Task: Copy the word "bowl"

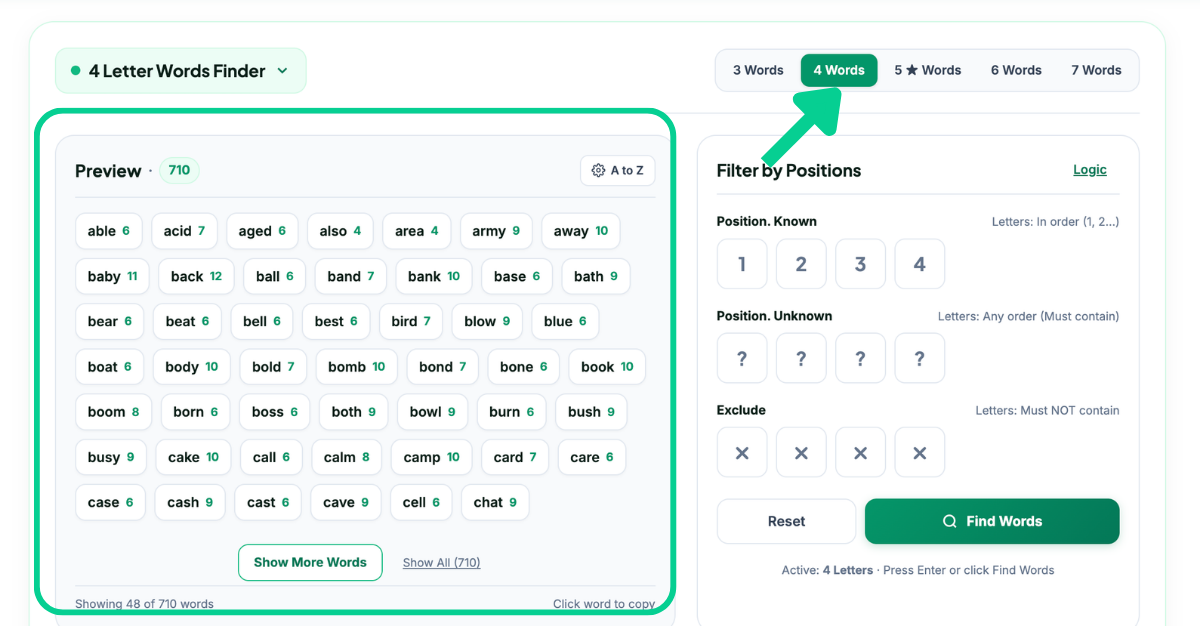Action: pos(433,412)
